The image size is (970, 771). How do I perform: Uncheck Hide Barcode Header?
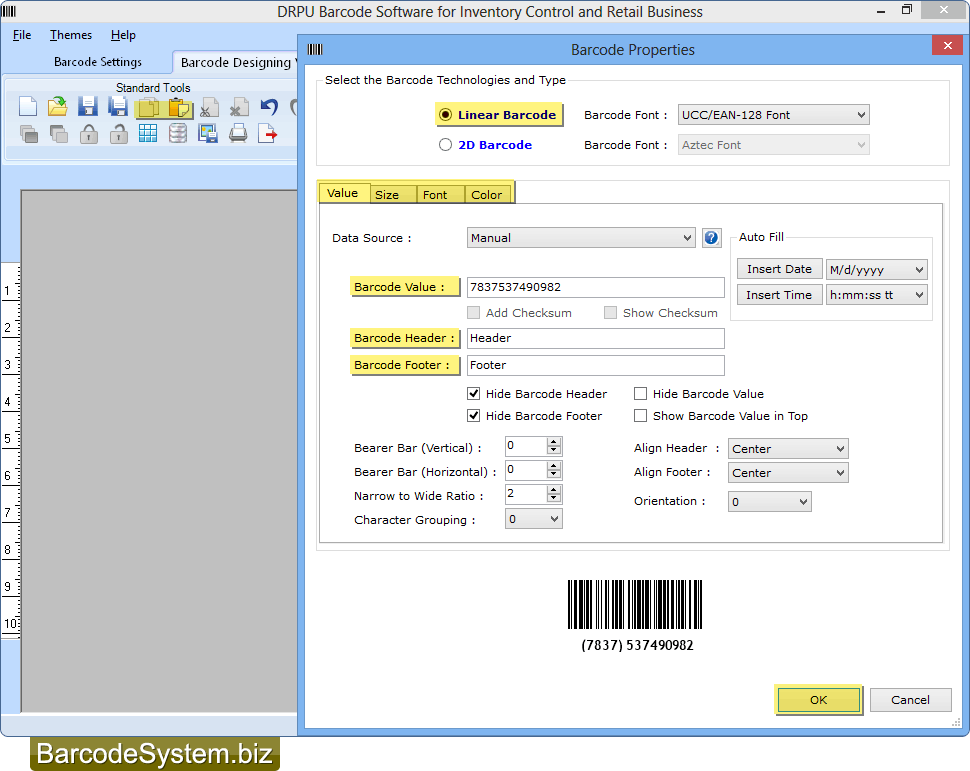tap(473, 394)
